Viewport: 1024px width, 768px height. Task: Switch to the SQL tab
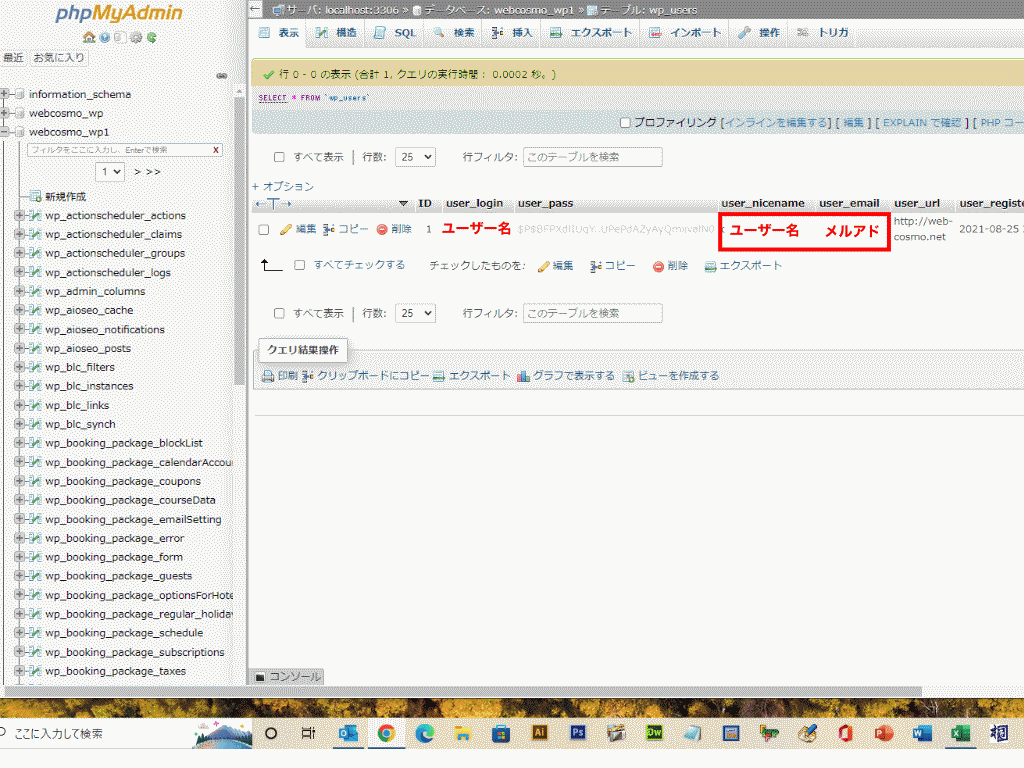click(x=394, y=33)
